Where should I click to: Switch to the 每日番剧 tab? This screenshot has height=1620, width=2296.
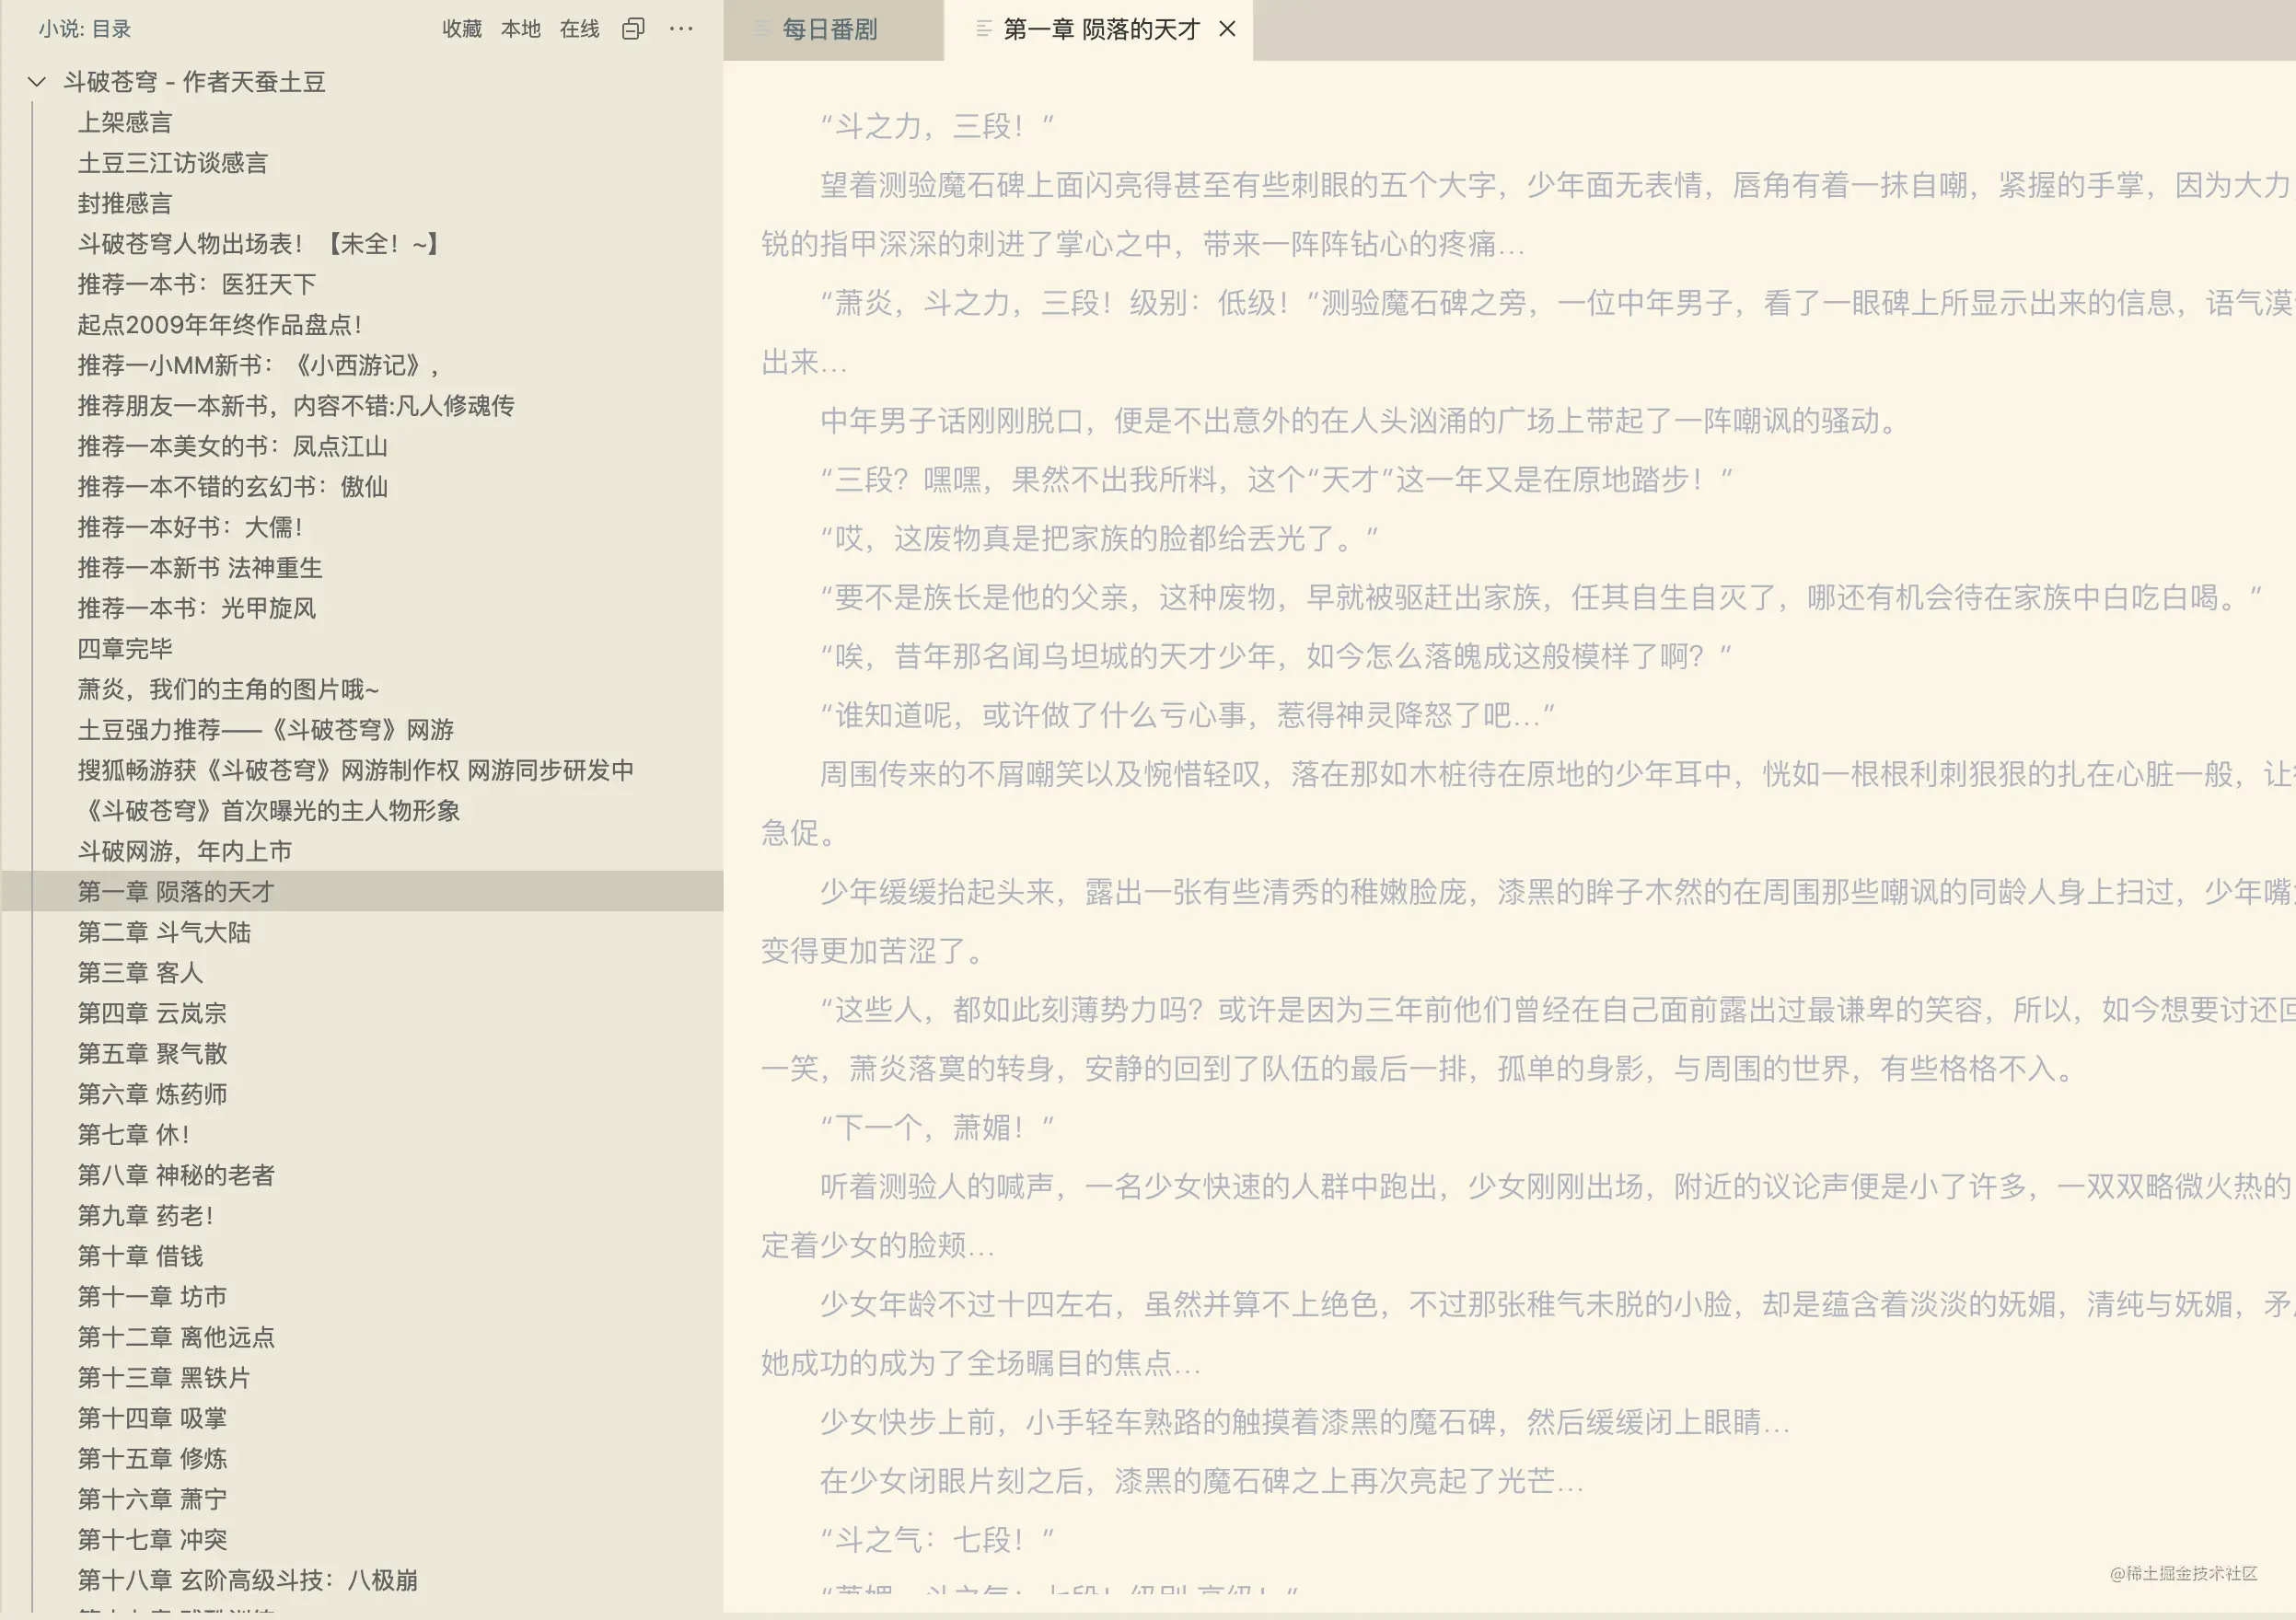[830, 30]
